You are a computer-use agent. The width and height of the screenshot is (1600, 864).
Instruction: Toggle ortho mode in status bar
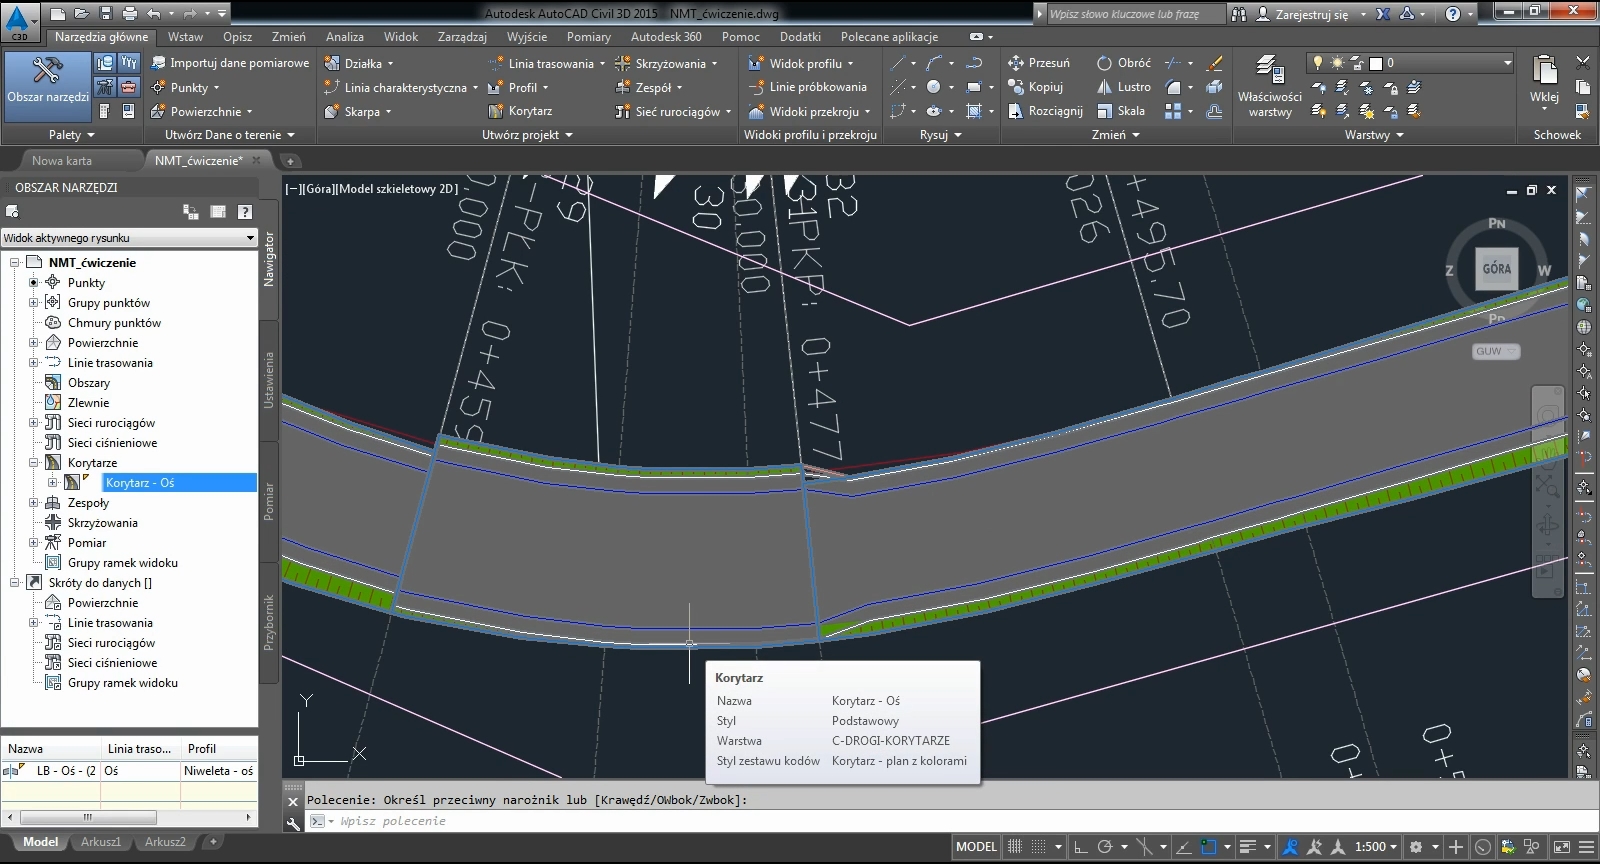point(1081,847)
